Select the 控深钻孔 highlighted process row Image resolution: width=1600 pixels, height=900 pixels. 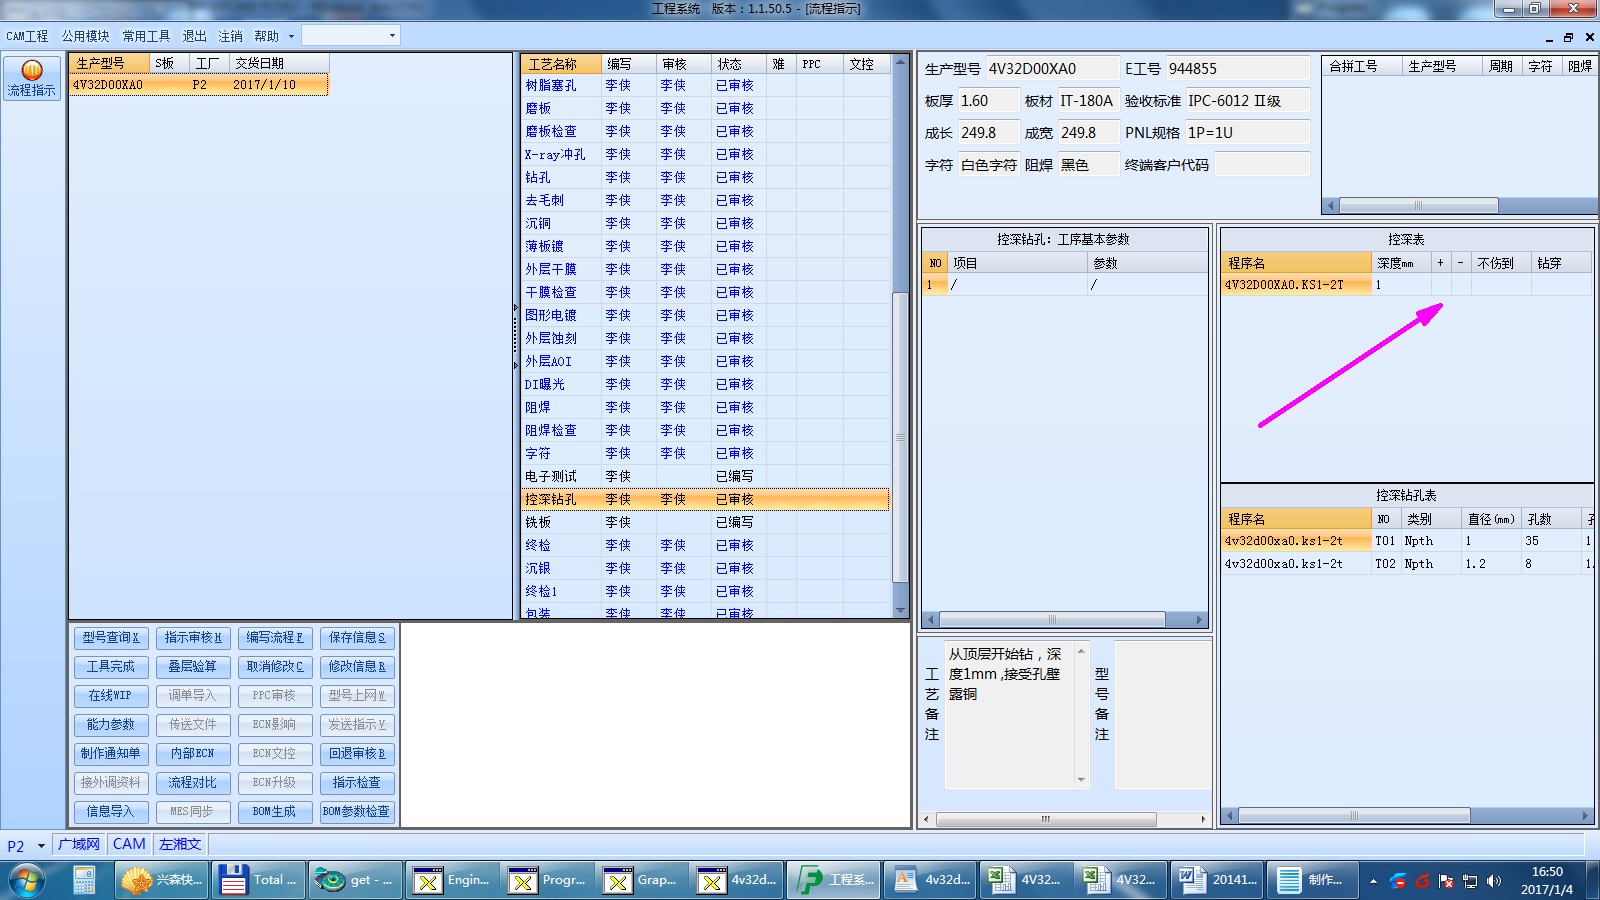[705, 499]
